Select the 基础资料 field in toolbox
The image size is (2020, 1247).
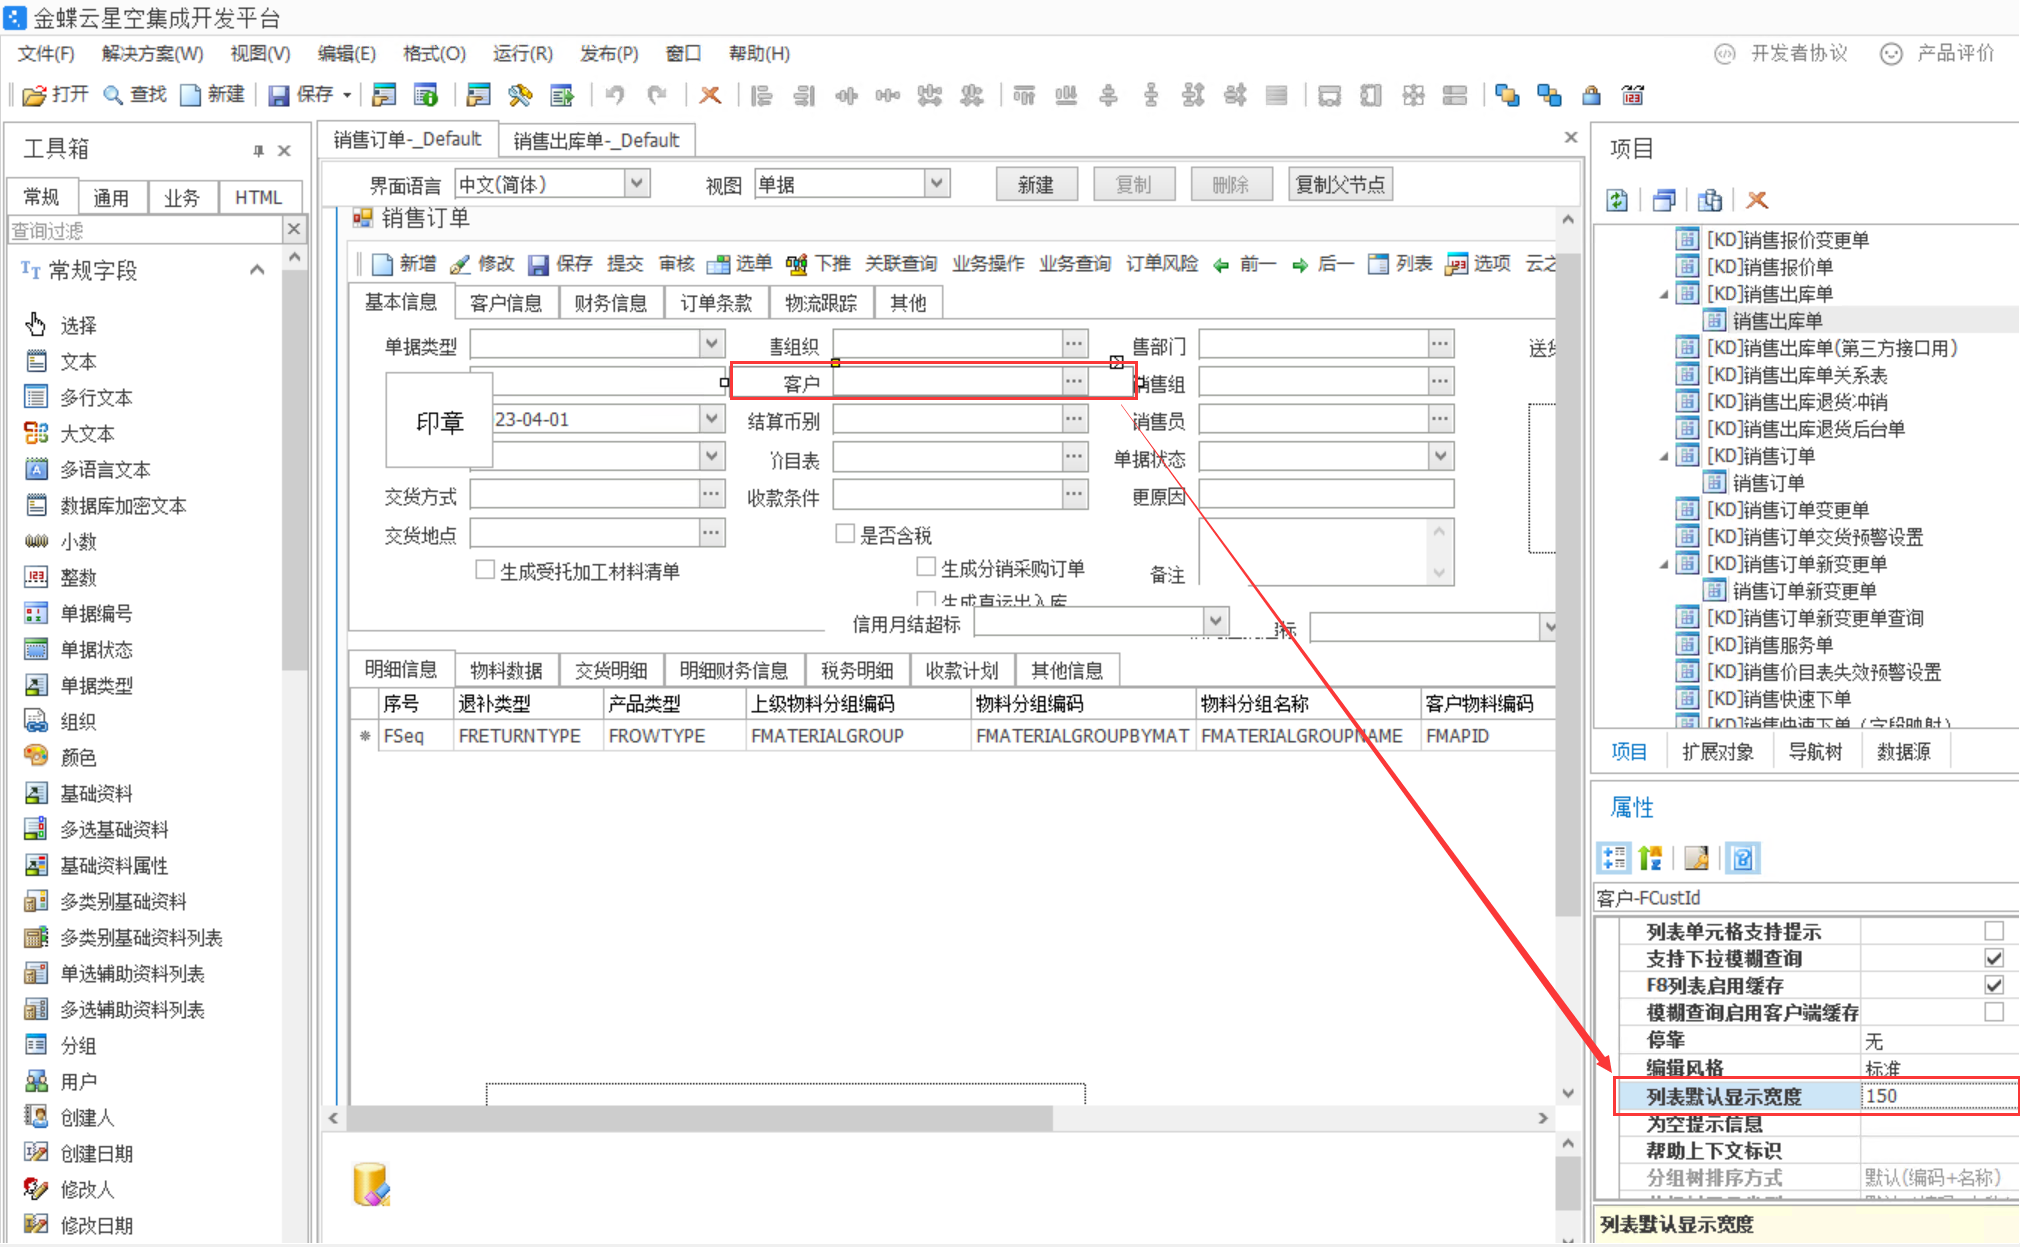tap(78, 793)
